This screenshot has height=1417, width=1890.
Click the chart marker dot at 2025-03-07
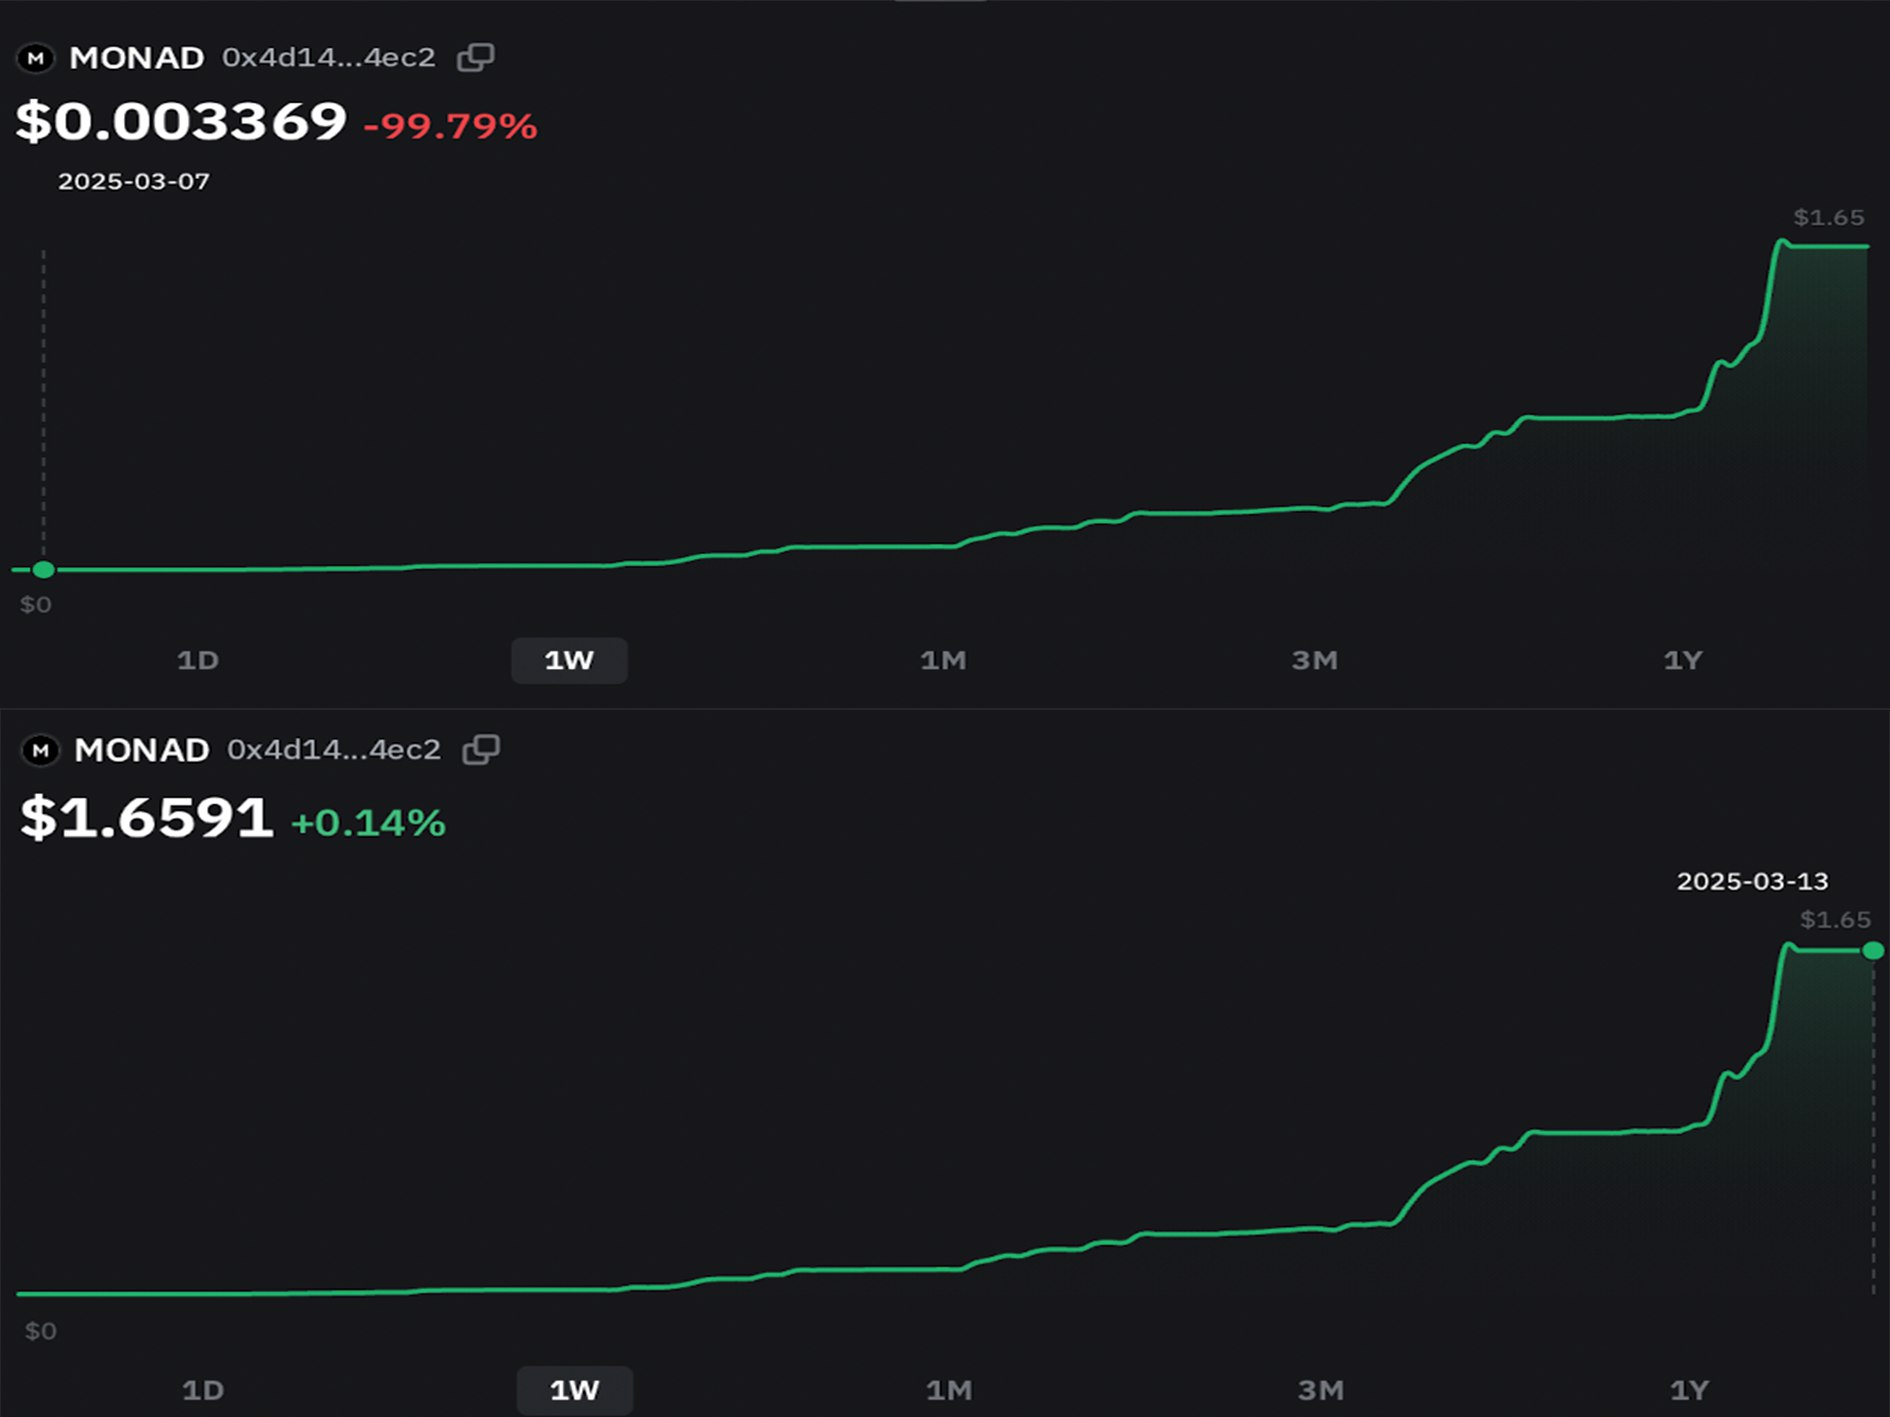pyautogui.click(x=43, y=570)
